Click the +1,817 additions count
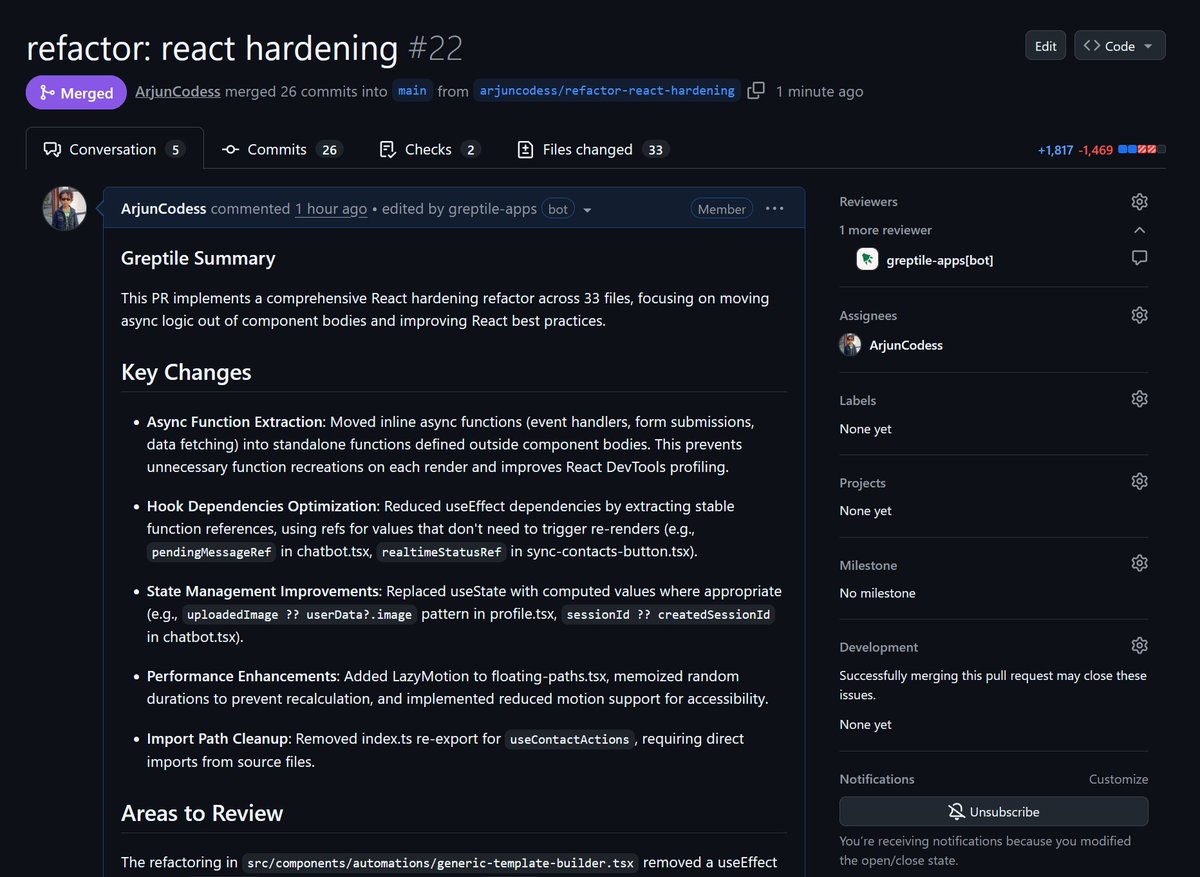Image resolution: width=1200 pixels, height=877 pixels. tap(1055, 150)
